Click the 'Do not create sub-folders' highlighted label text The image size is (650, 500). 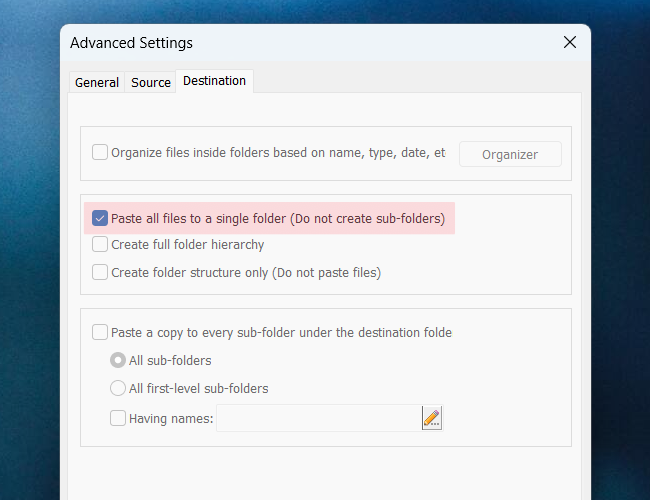(367, 219)
